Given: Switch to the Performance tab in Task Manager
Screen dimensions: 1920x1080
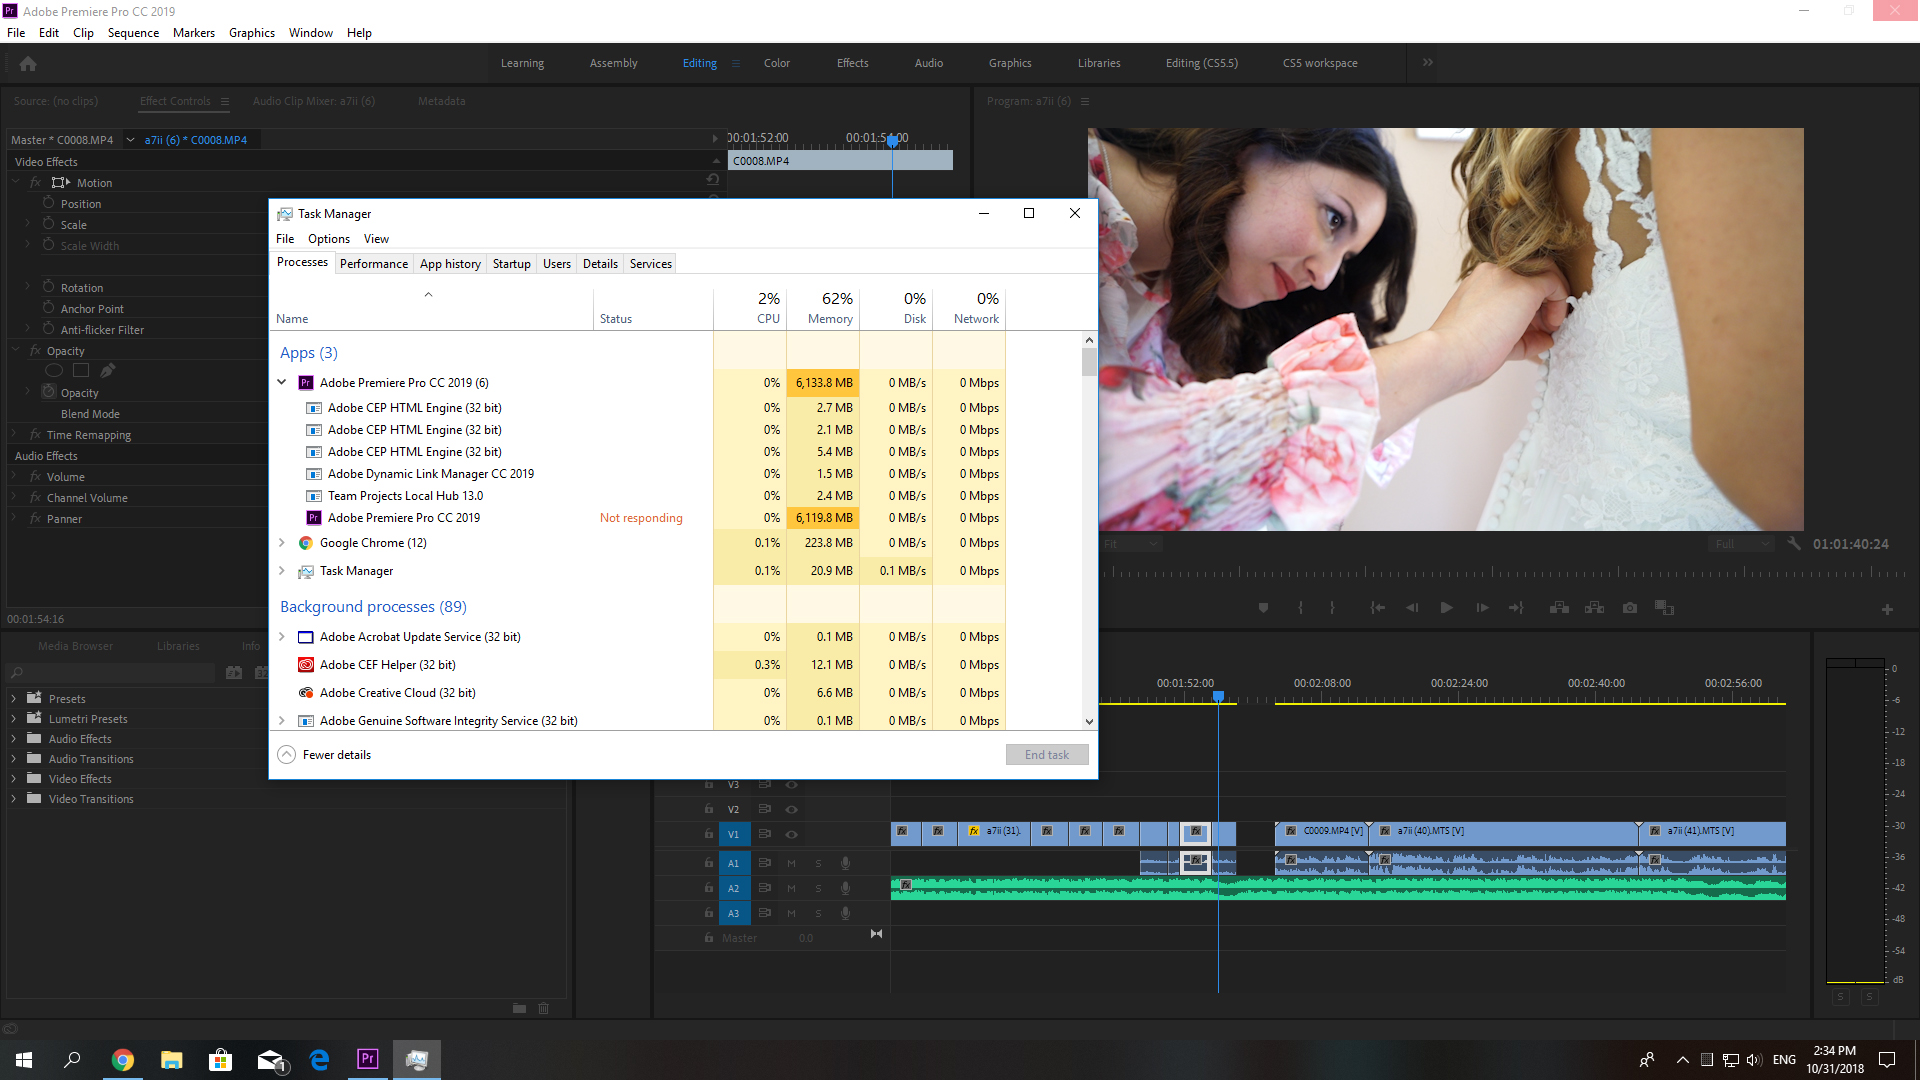Looking at the screenshot, I should point(374,264).
